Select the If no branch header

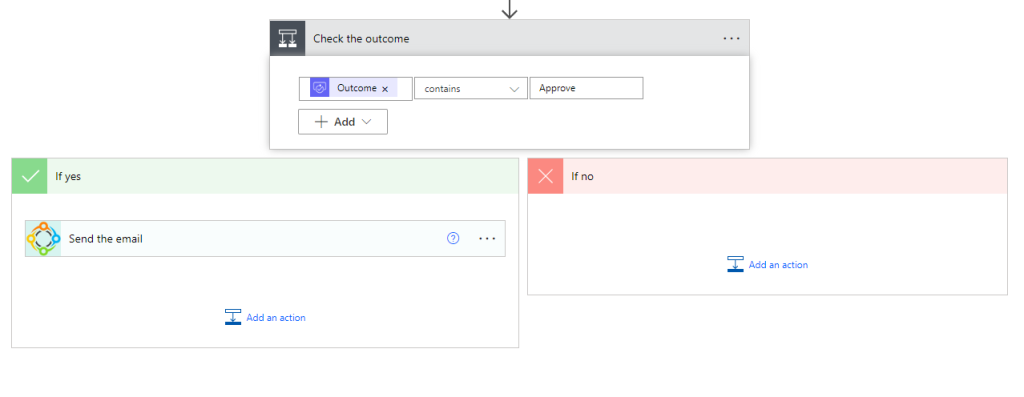point(767,176)
